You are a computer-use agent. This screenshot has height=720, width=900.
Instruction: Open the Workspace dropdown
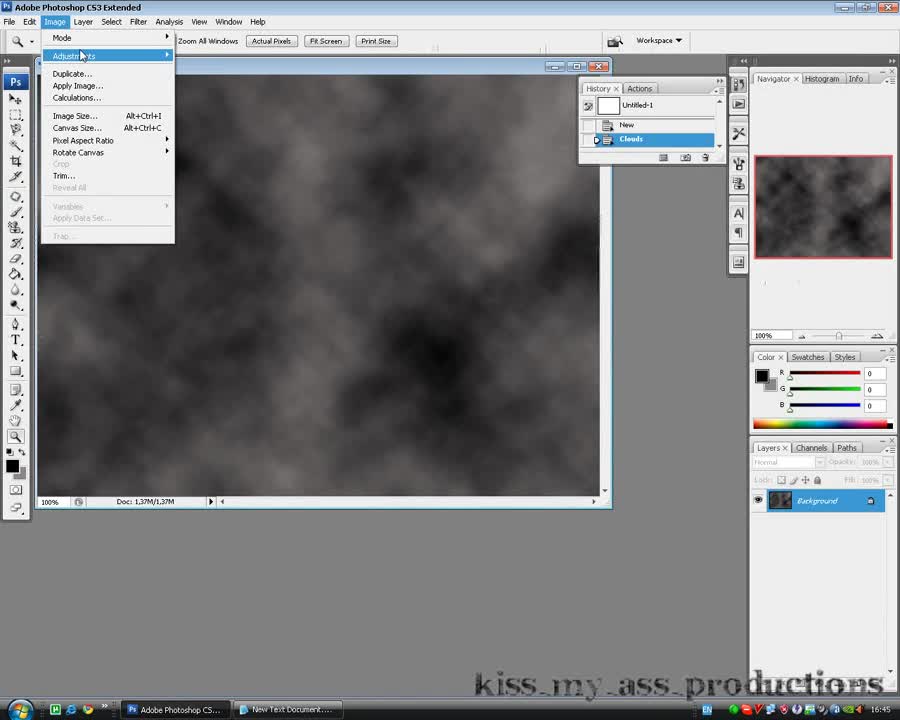point(659,41)
